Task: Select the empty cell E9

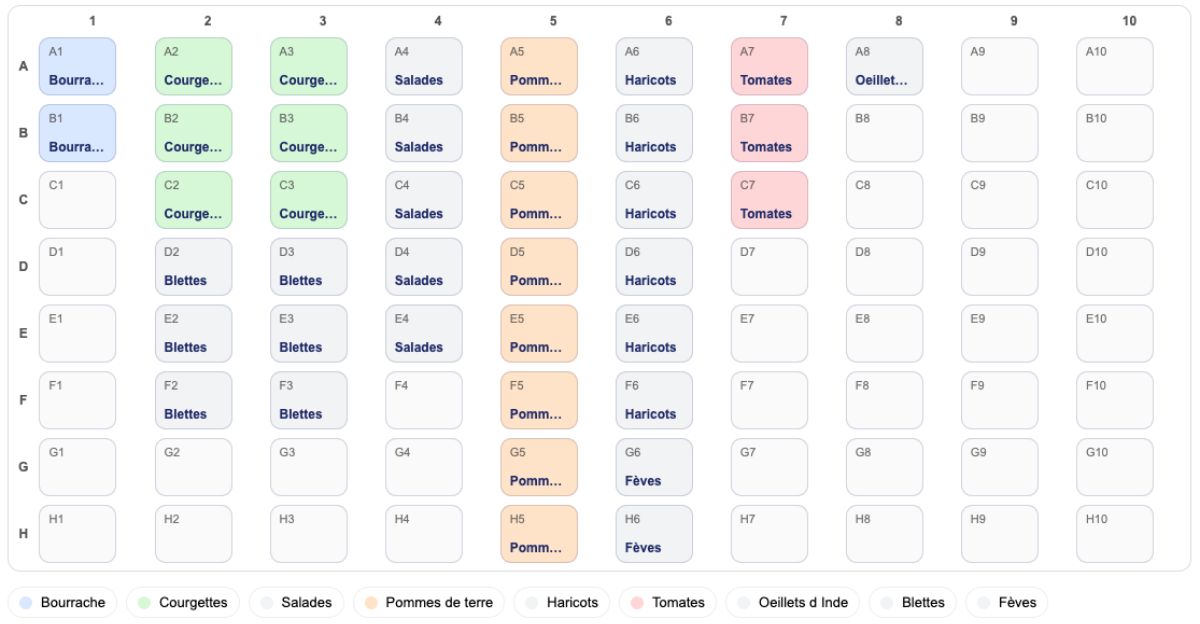Action: tap(999, 333)
